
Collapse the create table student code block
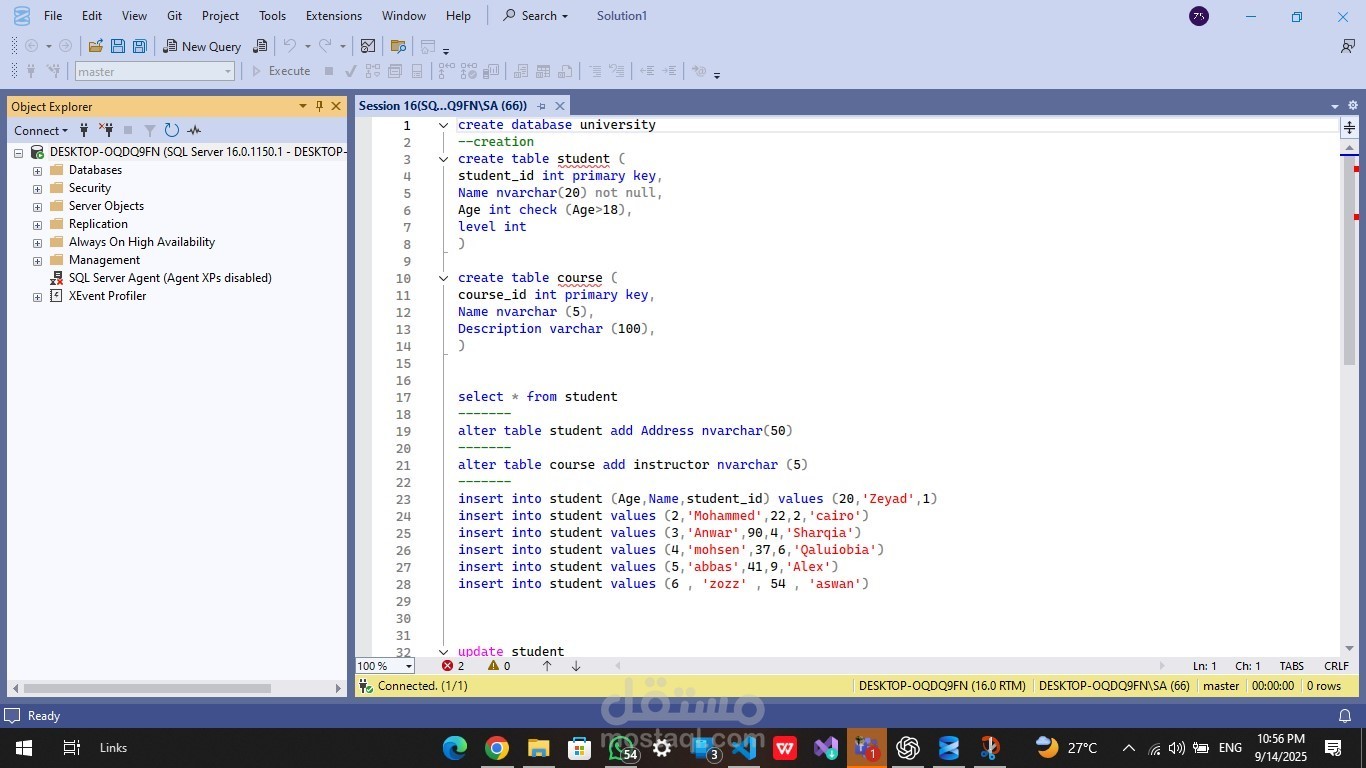(443, 159)
